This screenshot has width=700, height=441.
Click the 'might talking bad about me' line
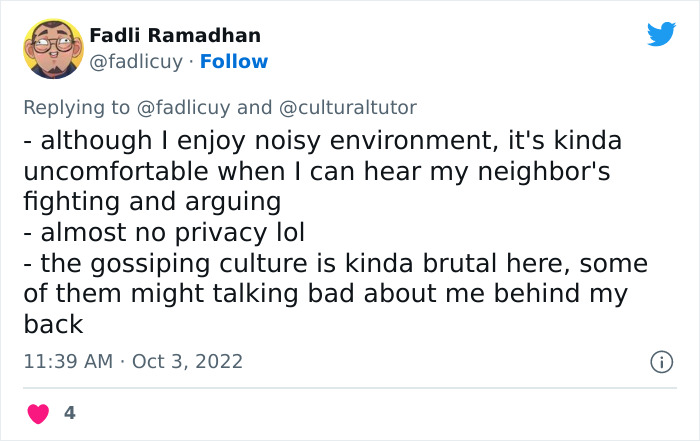point(325,294)
